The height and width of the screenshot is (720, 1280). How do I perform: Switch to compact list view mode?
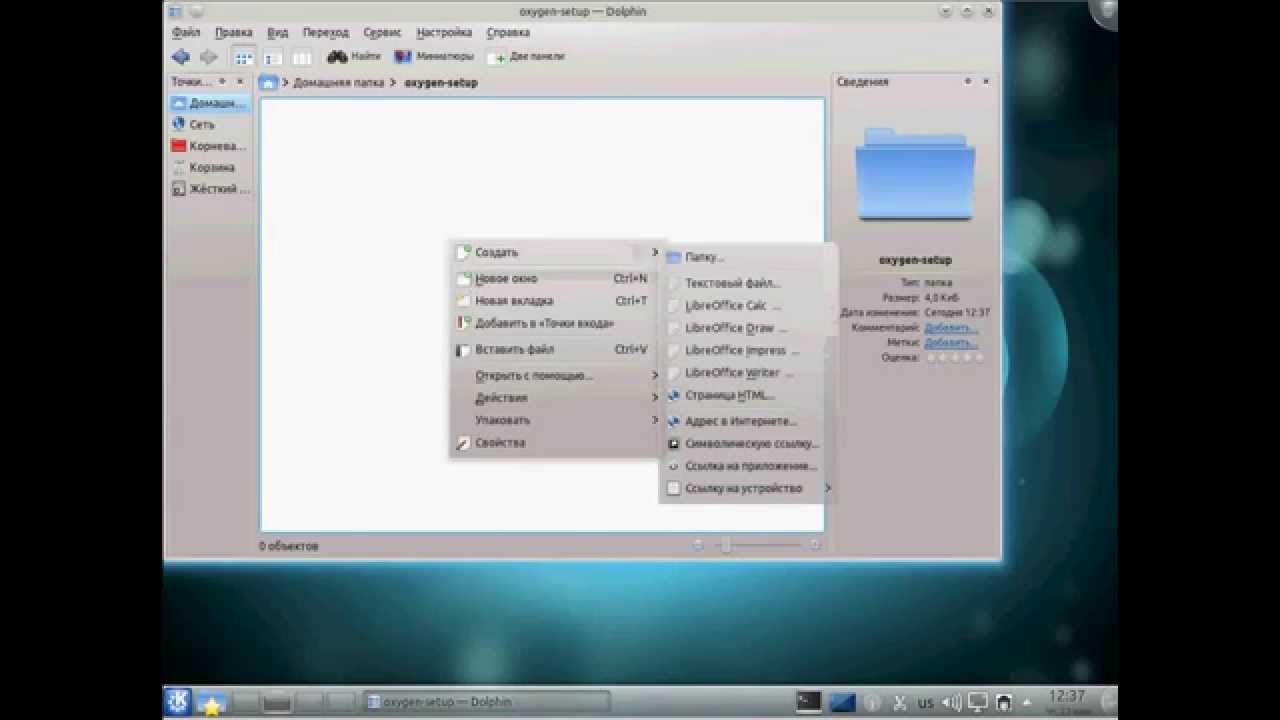[272, 58]
